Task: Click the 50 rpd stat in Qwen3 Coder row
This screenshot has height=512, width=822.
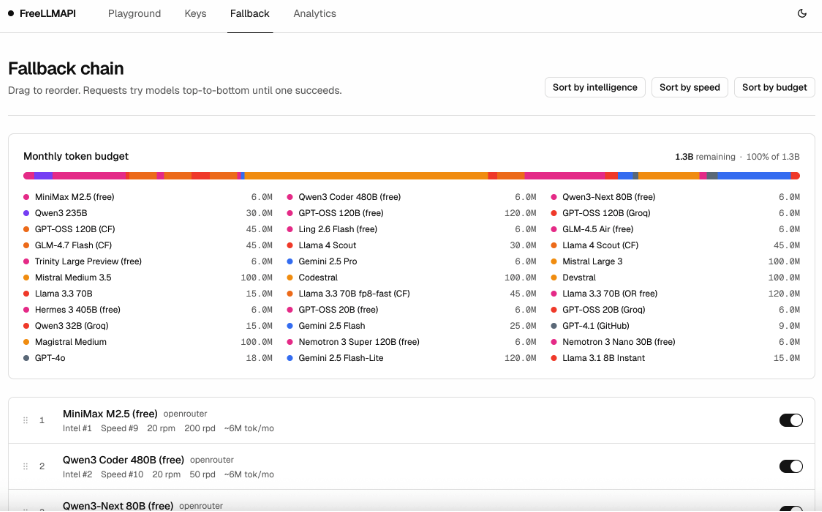Action: point(202,474)
